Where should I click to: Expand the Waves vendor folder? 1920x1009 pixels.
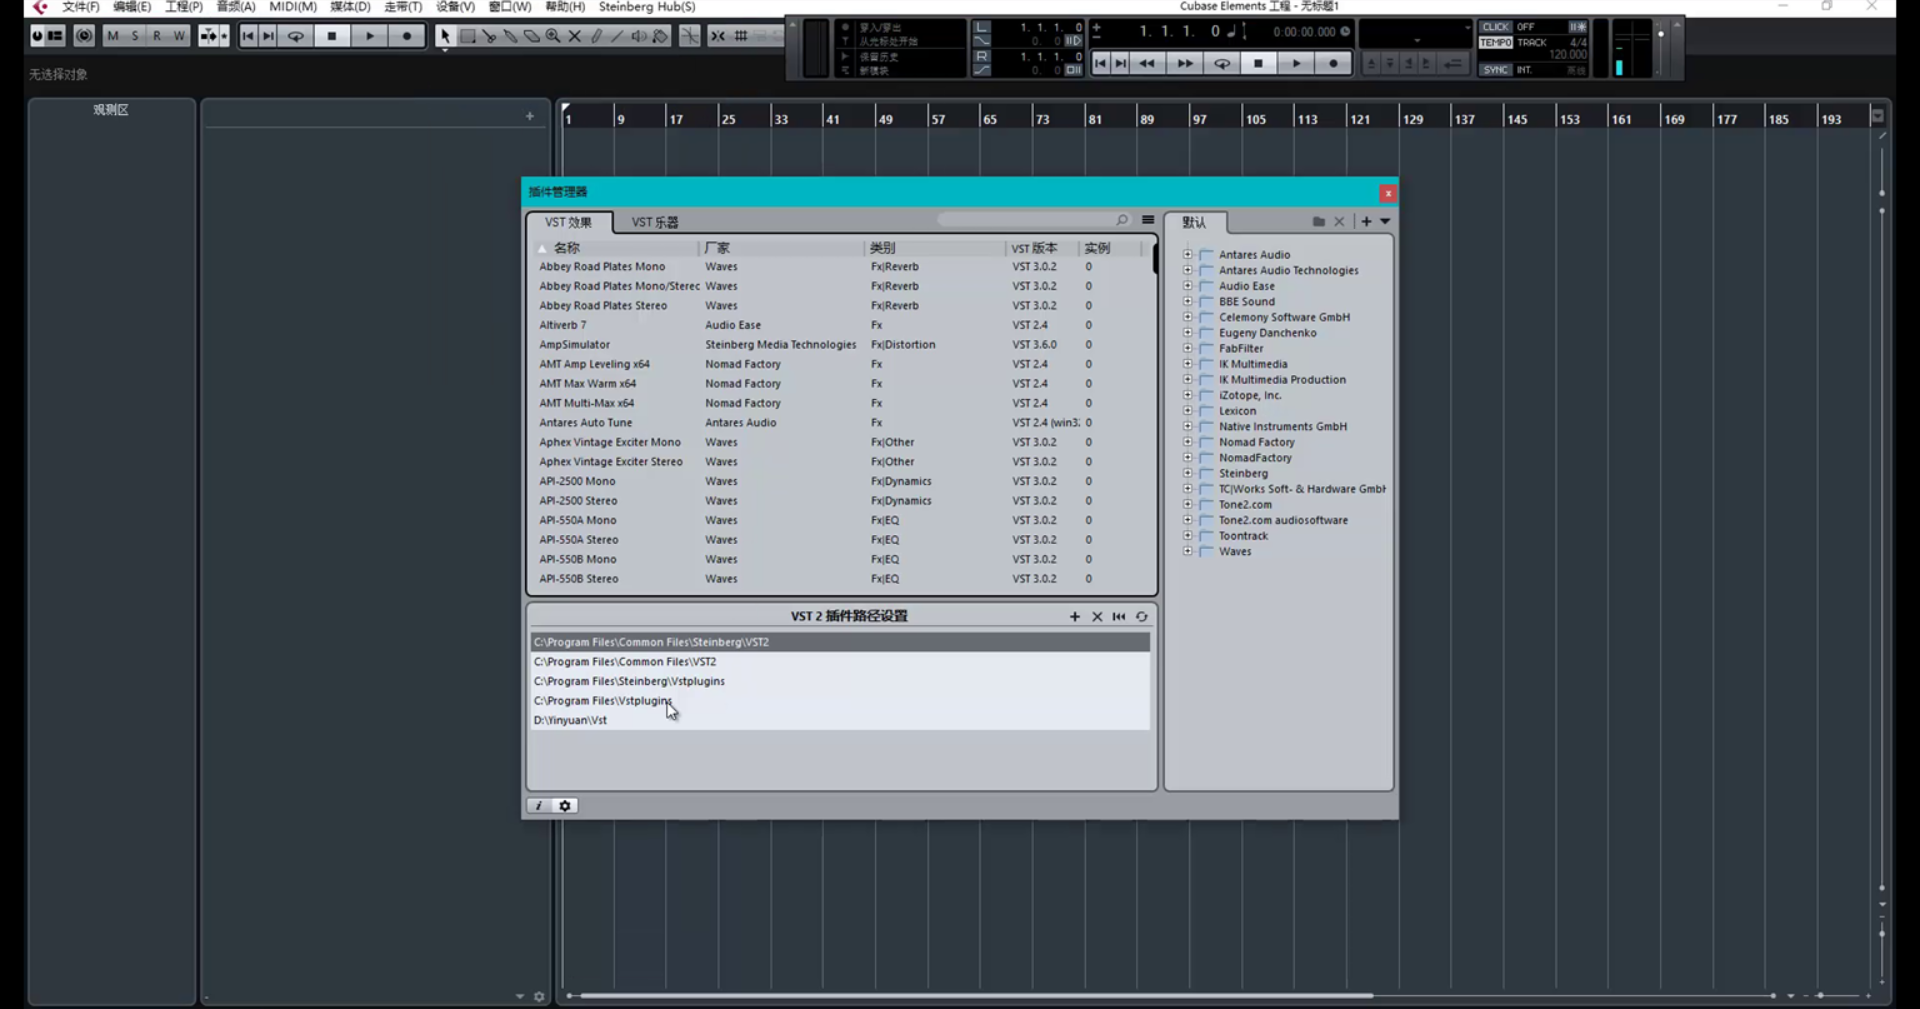pos(1188,551)
